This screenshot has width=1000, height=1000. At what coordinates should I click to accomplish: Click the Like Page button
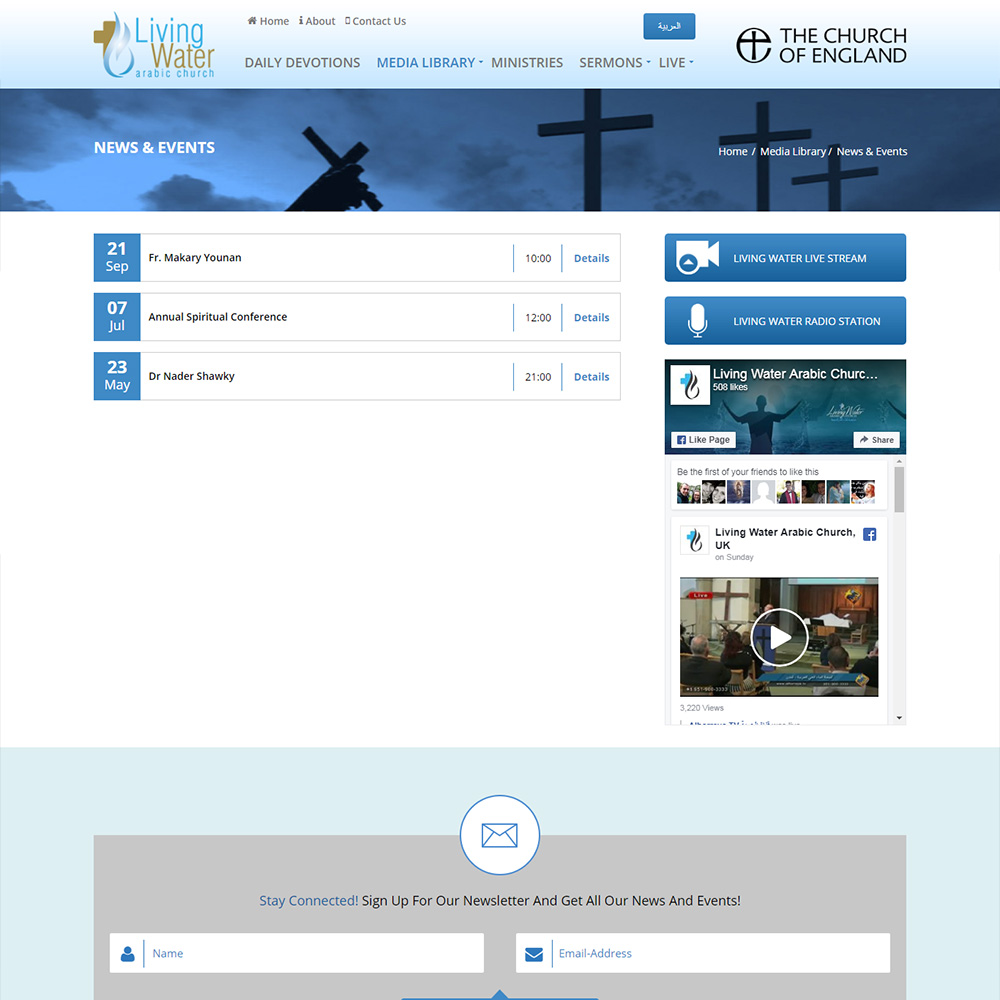point(703,440)
